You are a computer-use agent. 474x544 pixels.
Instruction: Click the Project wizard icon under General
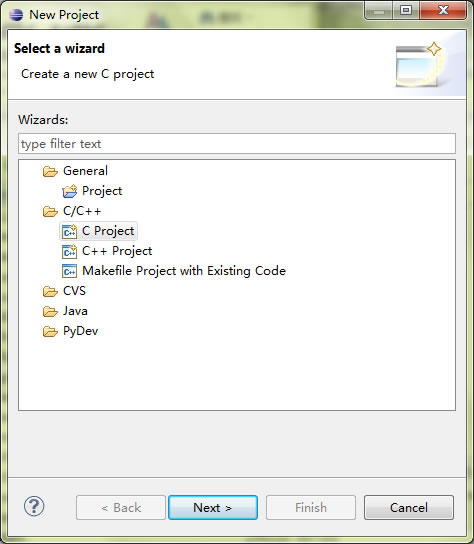(70, 191)
